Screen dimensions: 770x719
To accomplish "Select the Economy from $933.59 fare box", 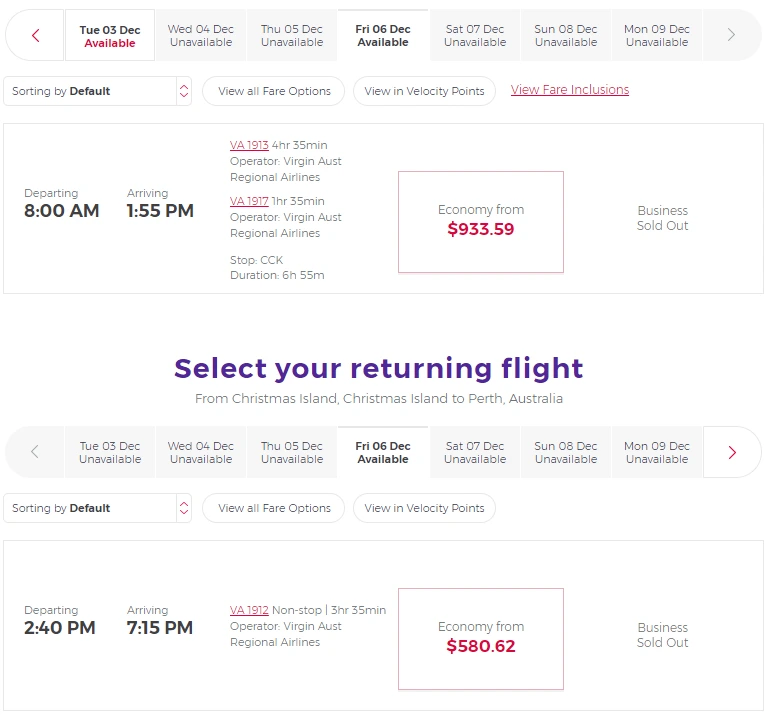I will (x=481, y=221).
